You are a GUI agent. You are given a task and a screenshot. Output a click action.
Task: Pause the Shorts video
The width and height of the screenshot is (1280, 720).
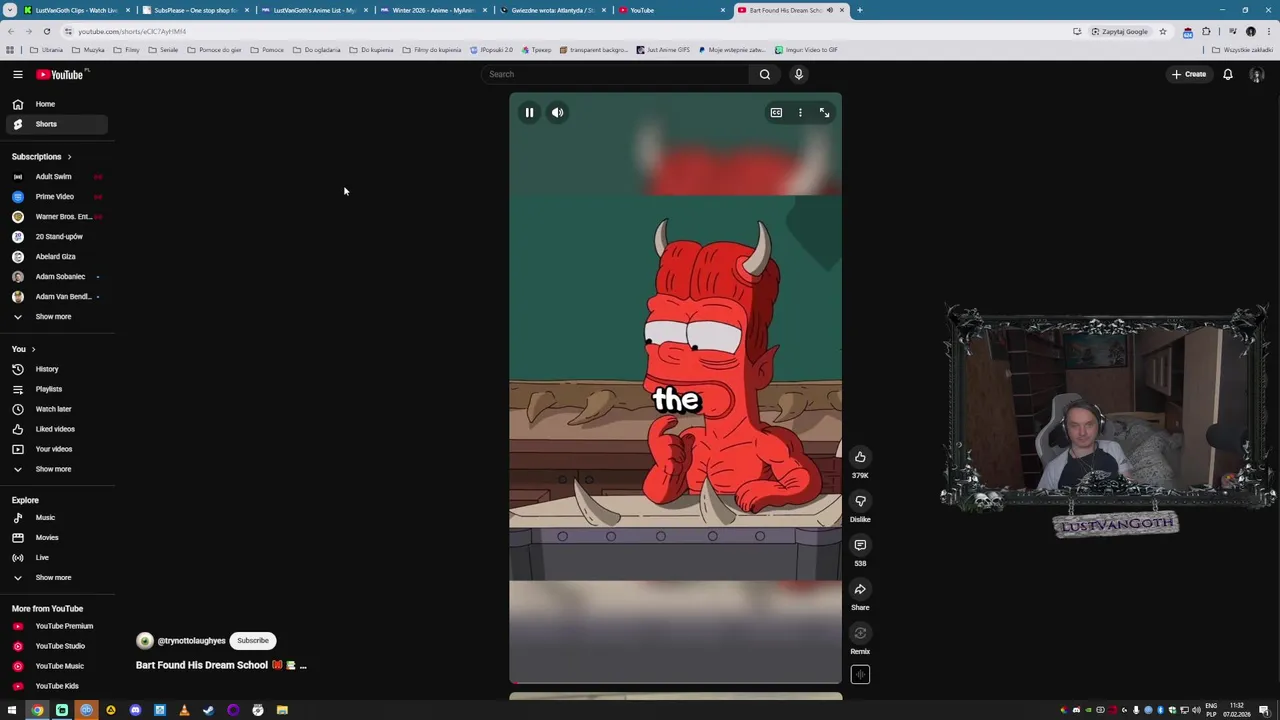pos(529,113)
